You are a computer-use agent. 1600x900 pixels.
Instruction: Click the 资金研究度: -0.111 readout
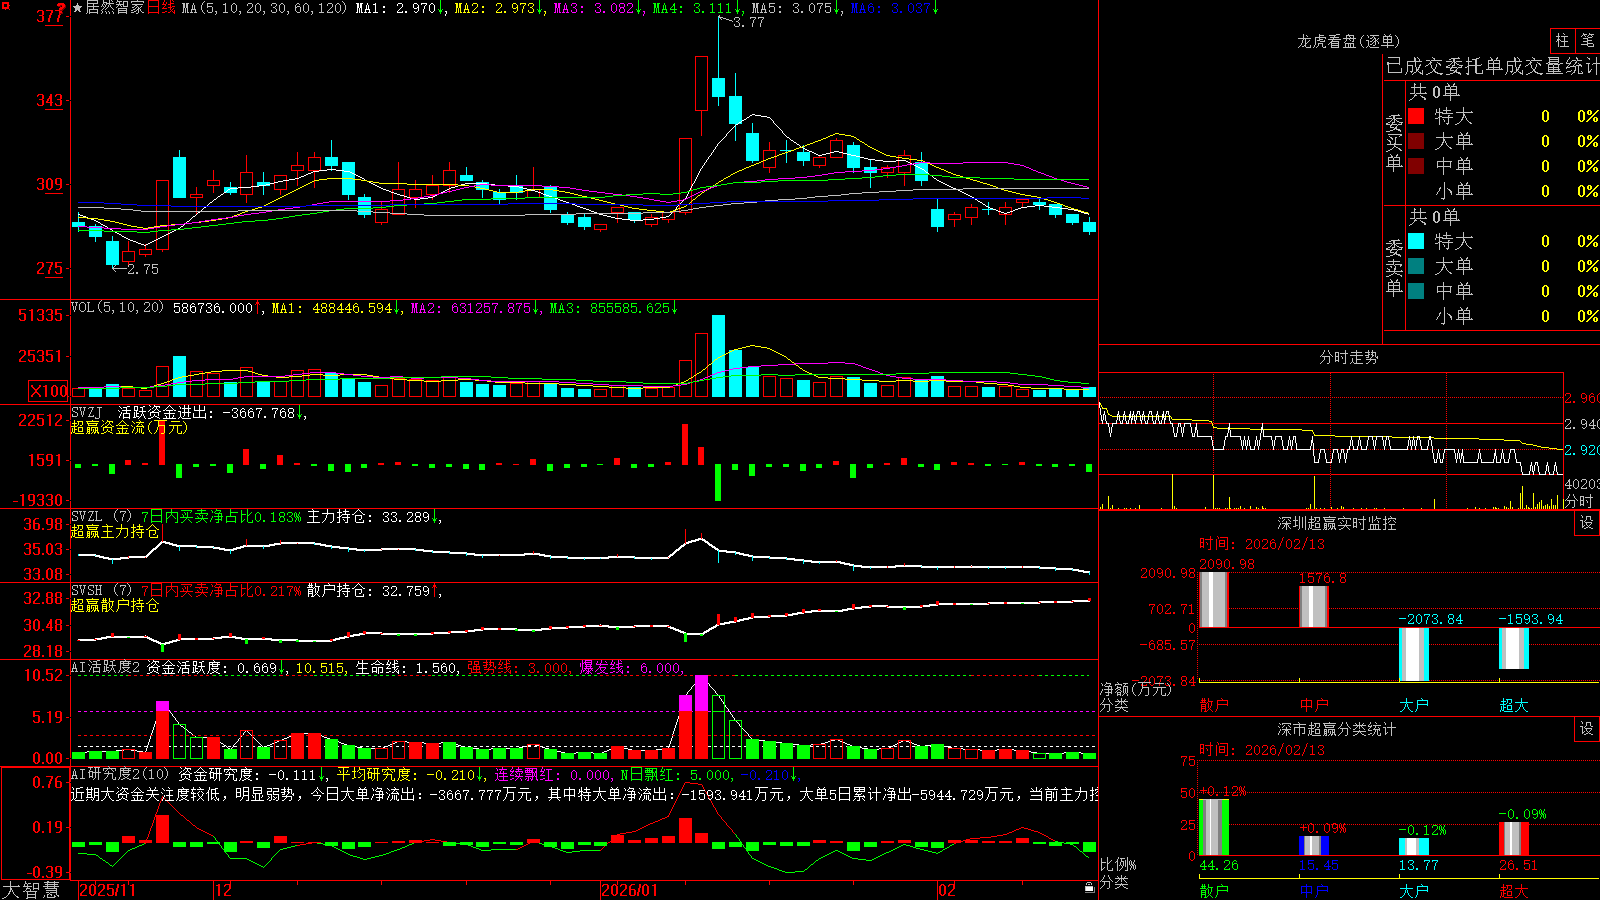pos(248,774)
